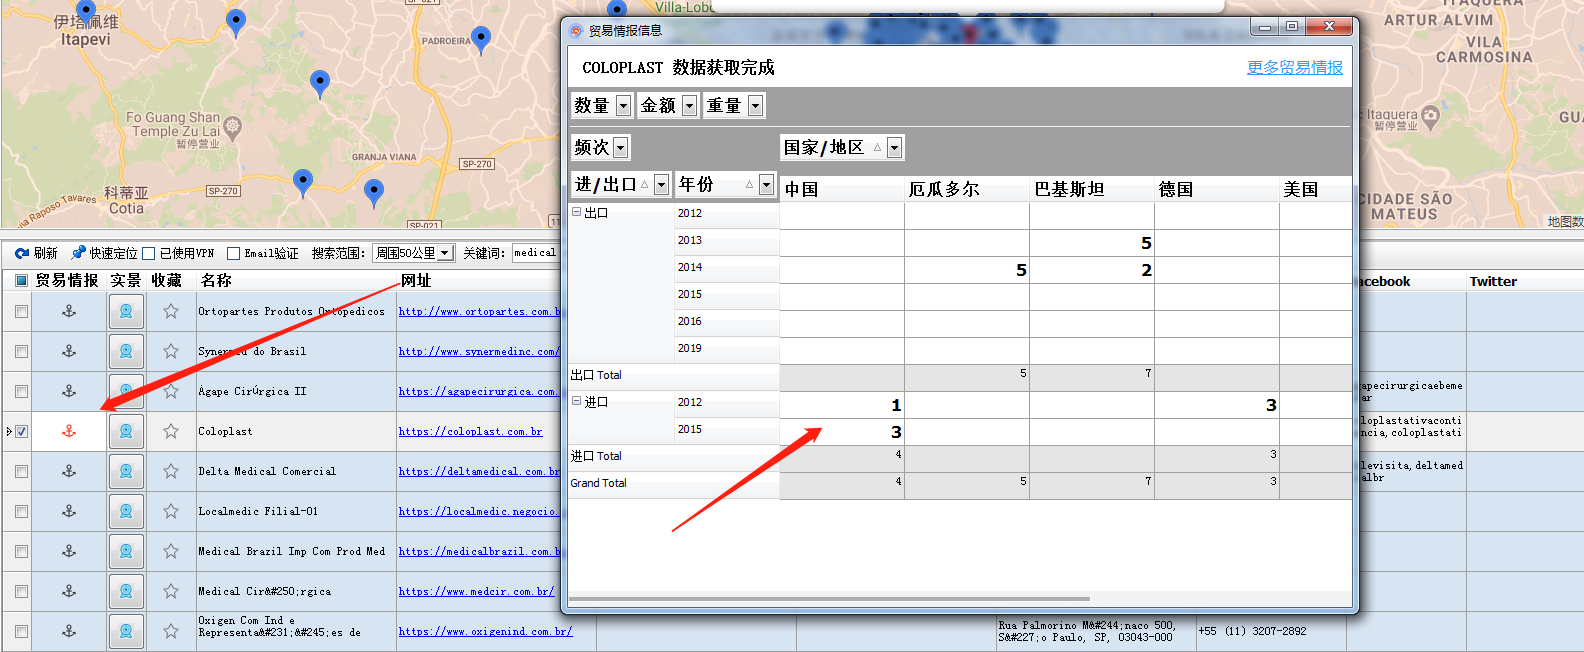Favorite Delta Medical Comercial with star icon
Image resolution: width=1584 pixels, height=652 pixels.
click(x=171, y=471)
